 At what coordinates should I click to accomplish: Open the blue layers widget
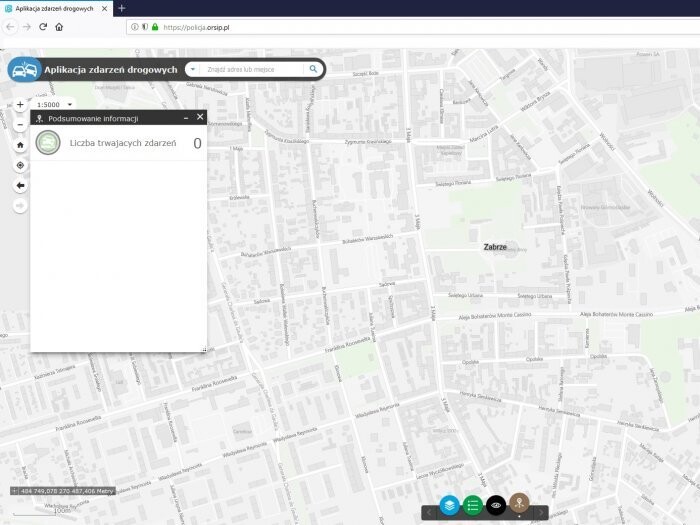tap(450, 506)
